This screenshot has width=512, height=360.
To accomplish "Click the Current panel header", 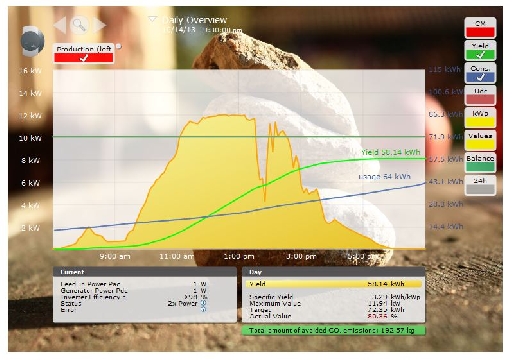I will [x=145, y=272].
